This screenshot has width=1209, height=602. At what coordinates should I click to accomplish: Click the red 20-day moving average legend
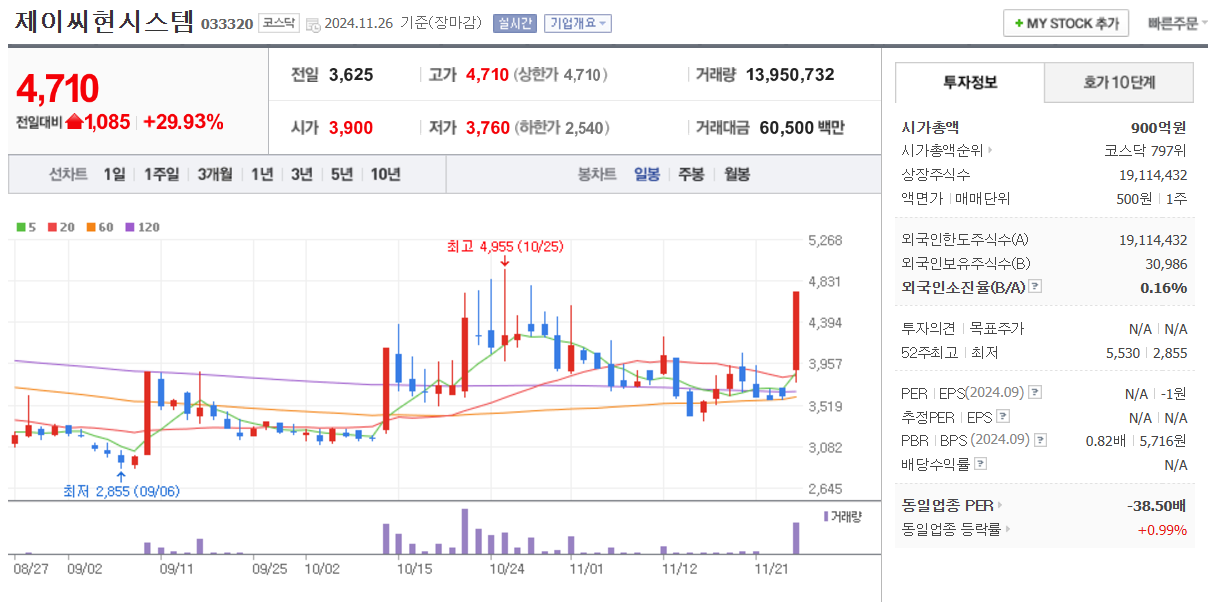(x=60, y=227)
